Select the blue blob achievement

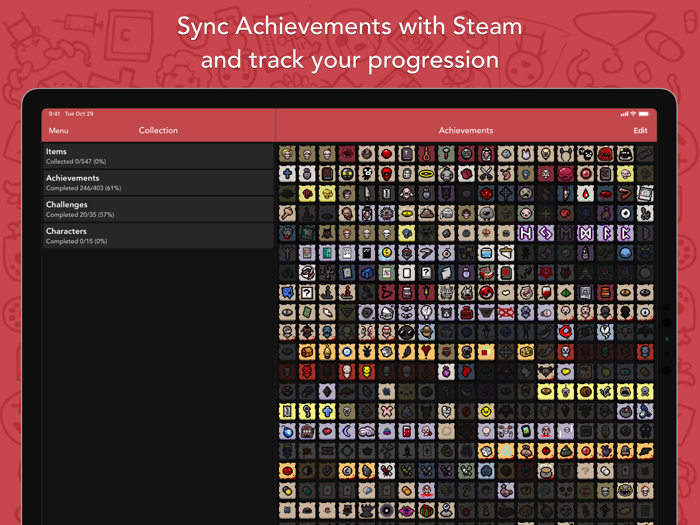pos(625,253)
